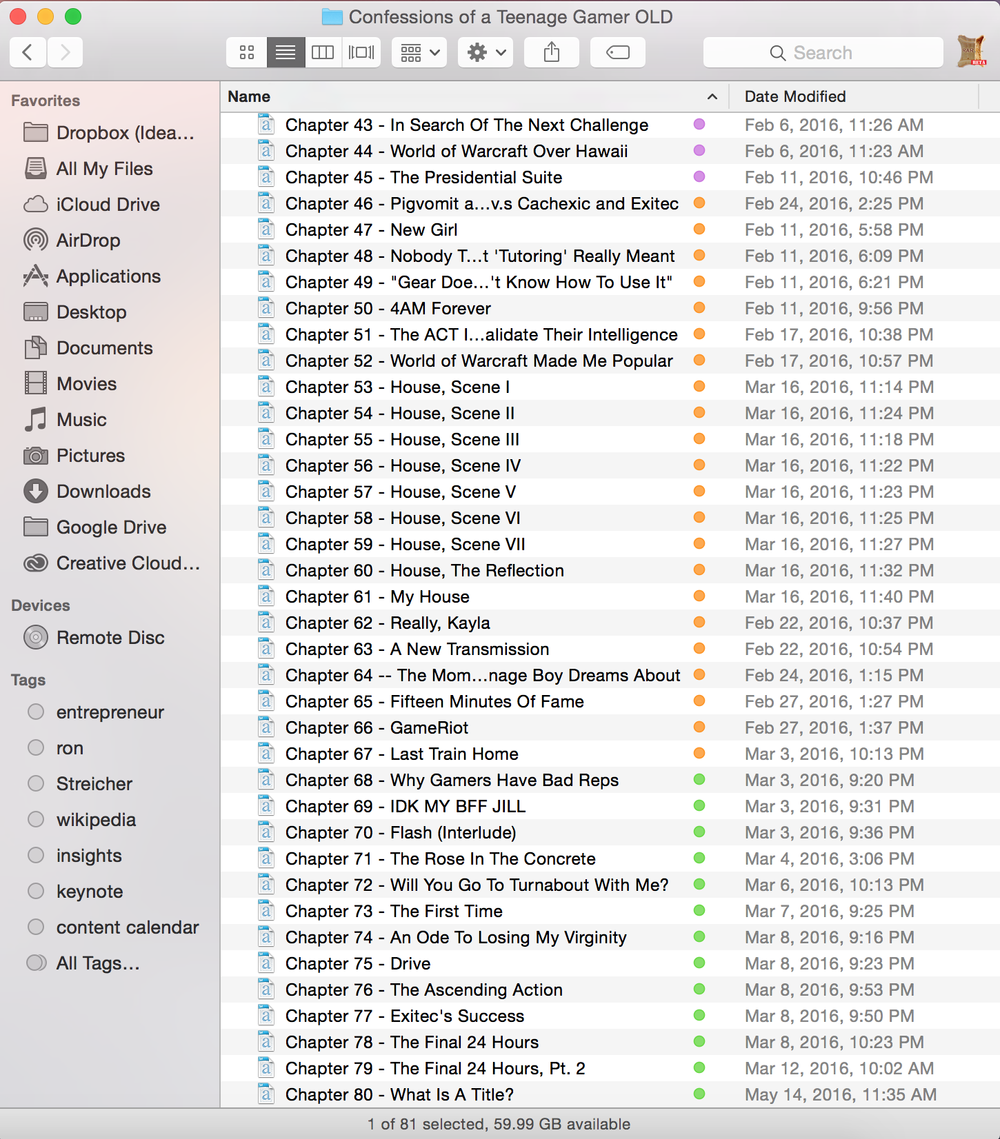Switch to list view

coord(285,52)
